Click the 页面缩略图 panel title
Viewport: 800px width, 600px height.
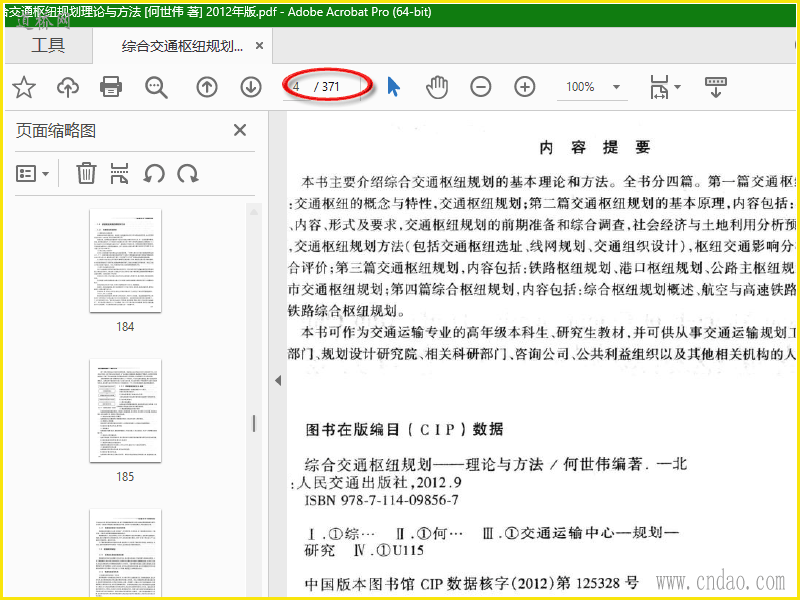[56, 131]
